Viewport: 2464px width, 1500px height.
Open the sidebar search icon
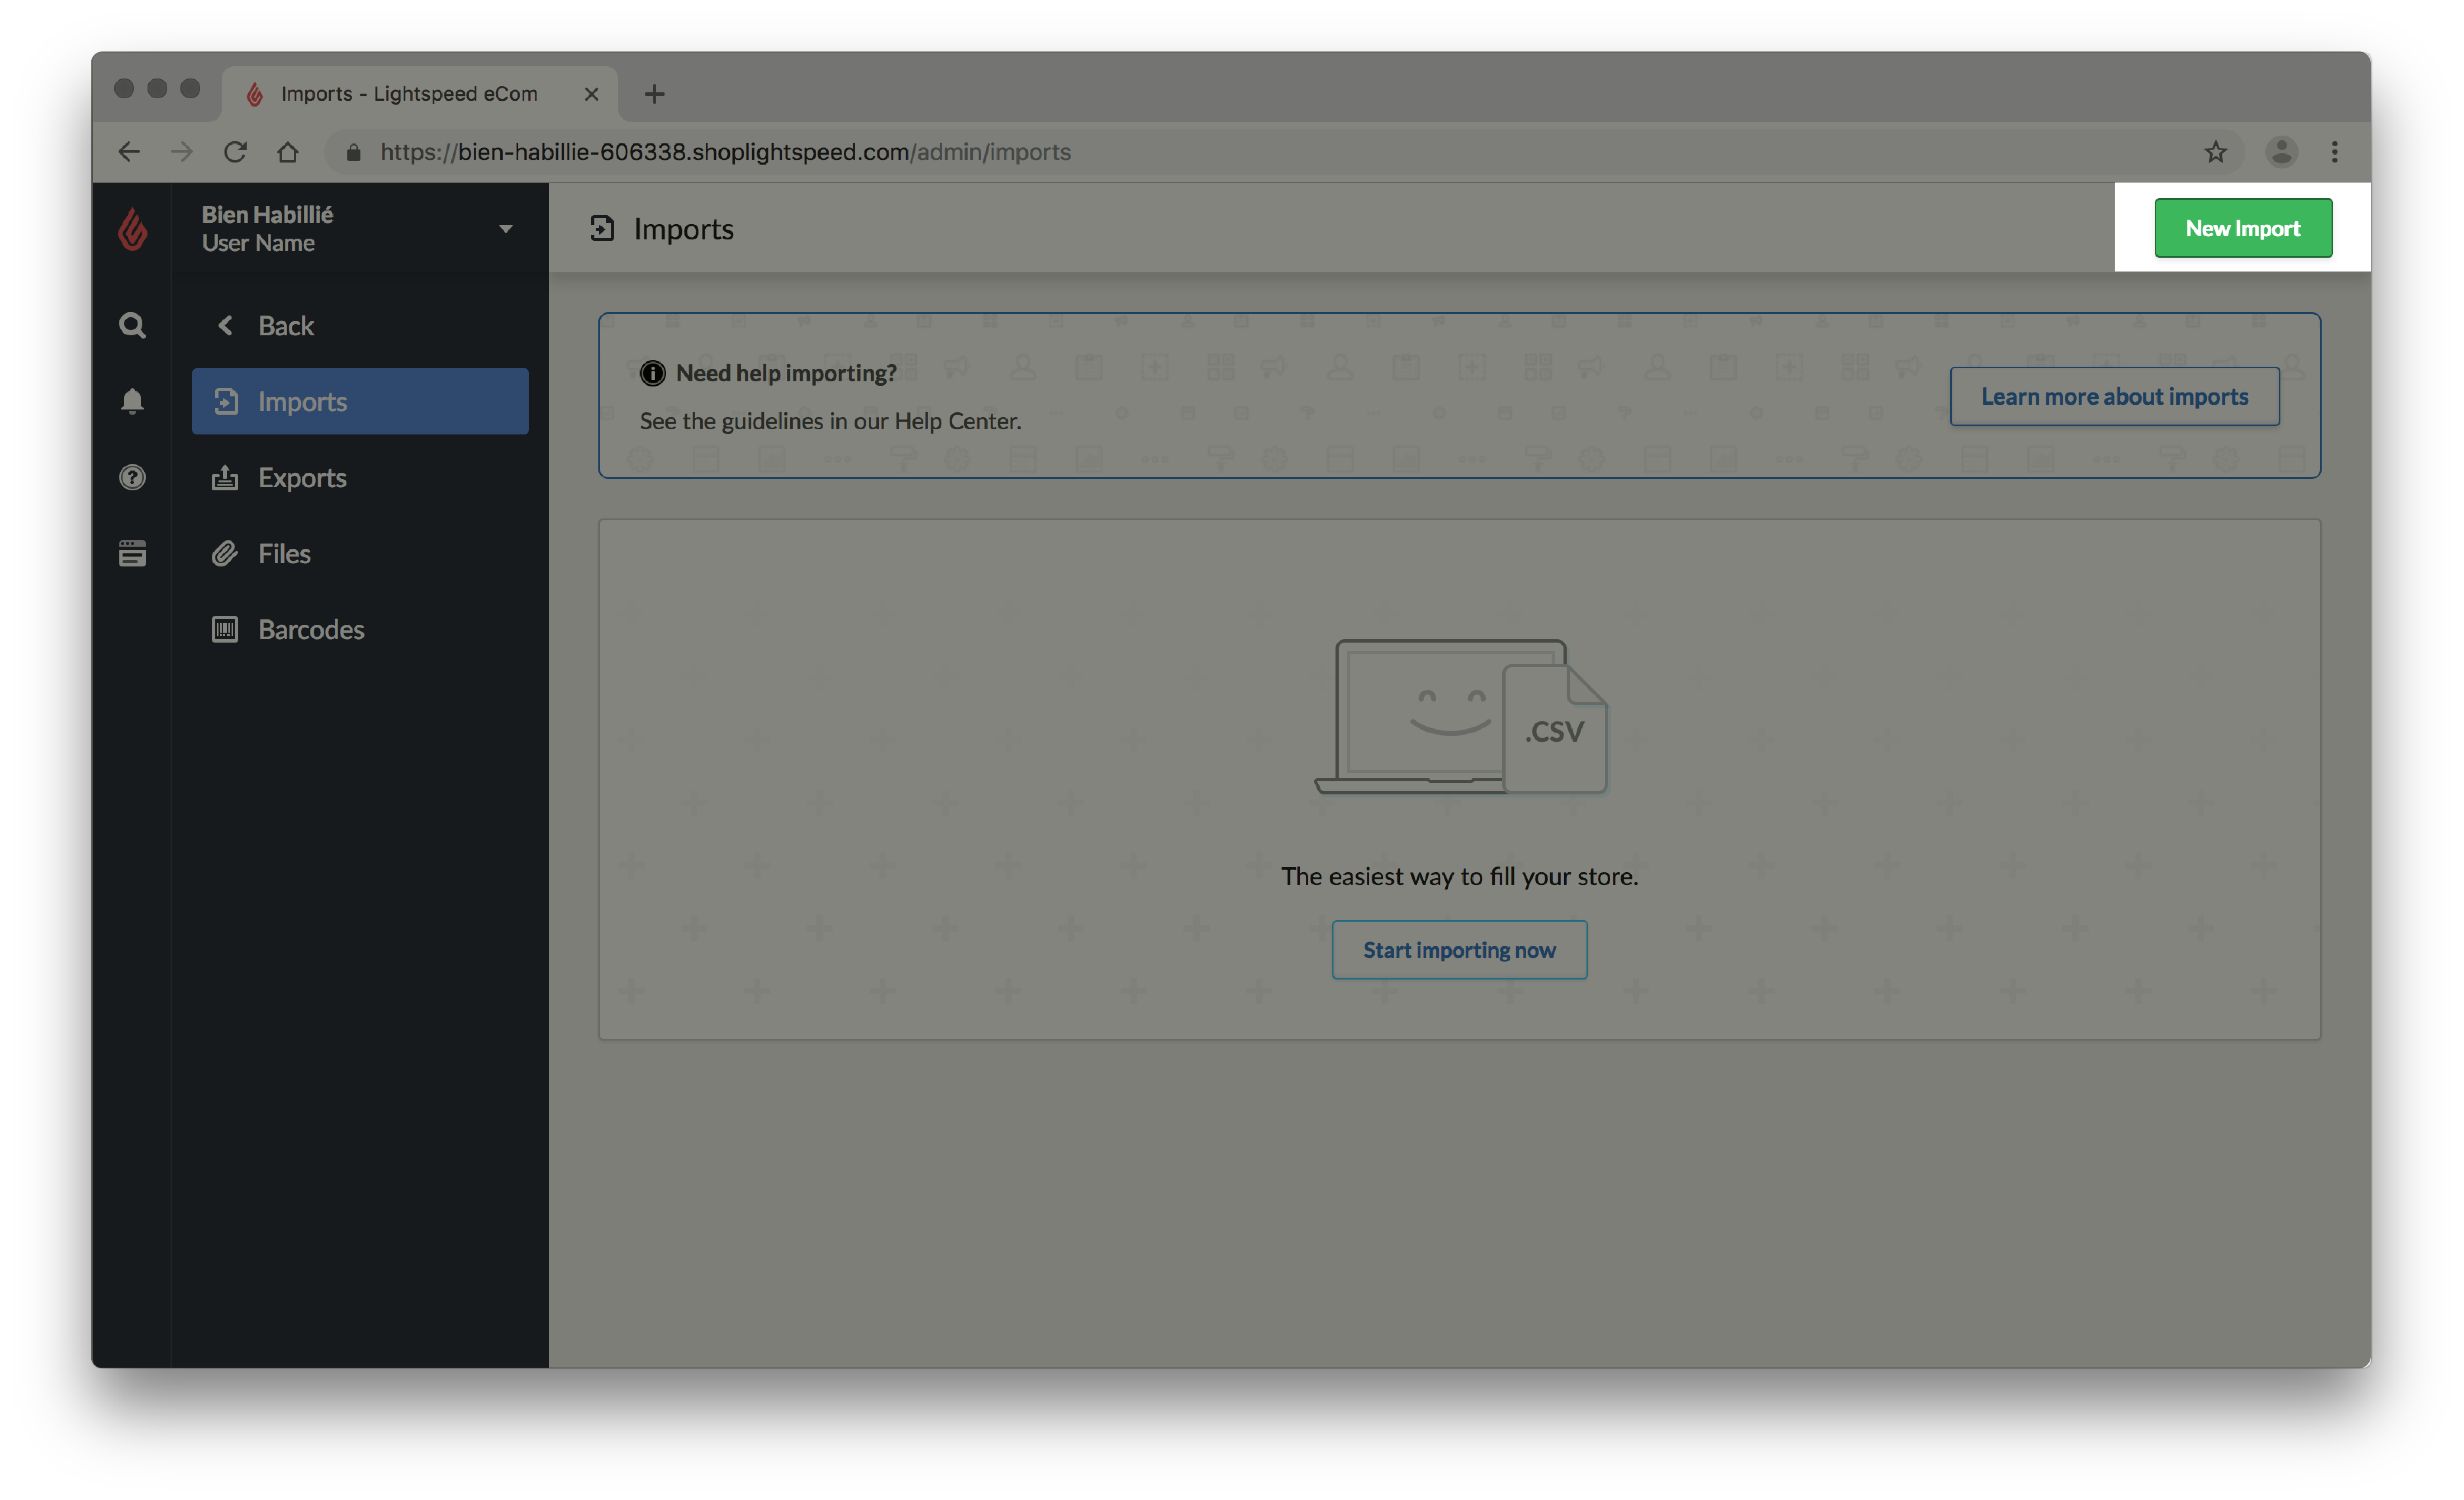point(132,326)
